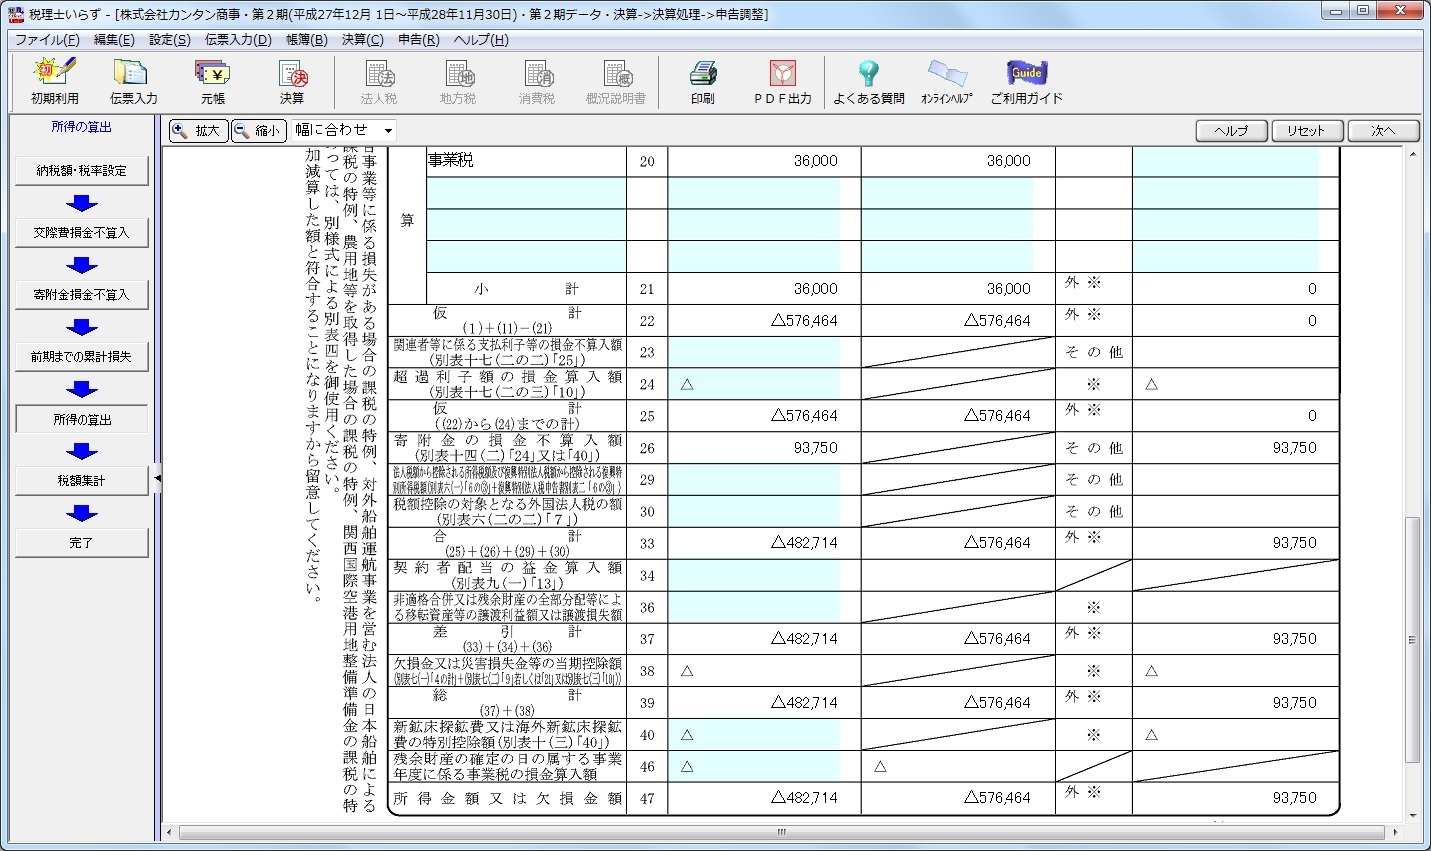The height and width of the screenshot is (851, 1431).
Task: Click the 初期利用 toolbar icon
Action: [x=54, y=81]
